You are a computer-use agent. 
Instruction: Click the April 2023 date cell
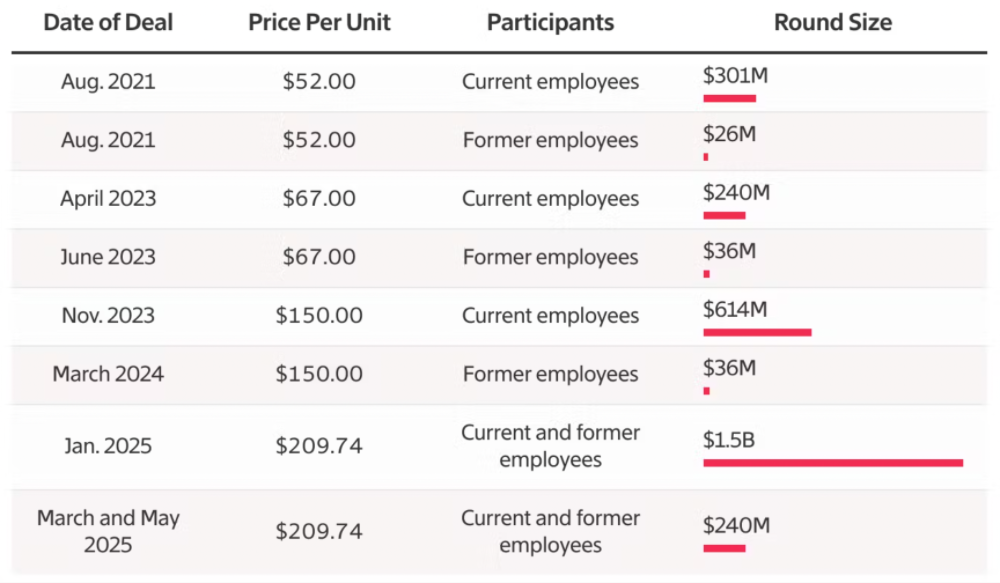click(108, 198)
